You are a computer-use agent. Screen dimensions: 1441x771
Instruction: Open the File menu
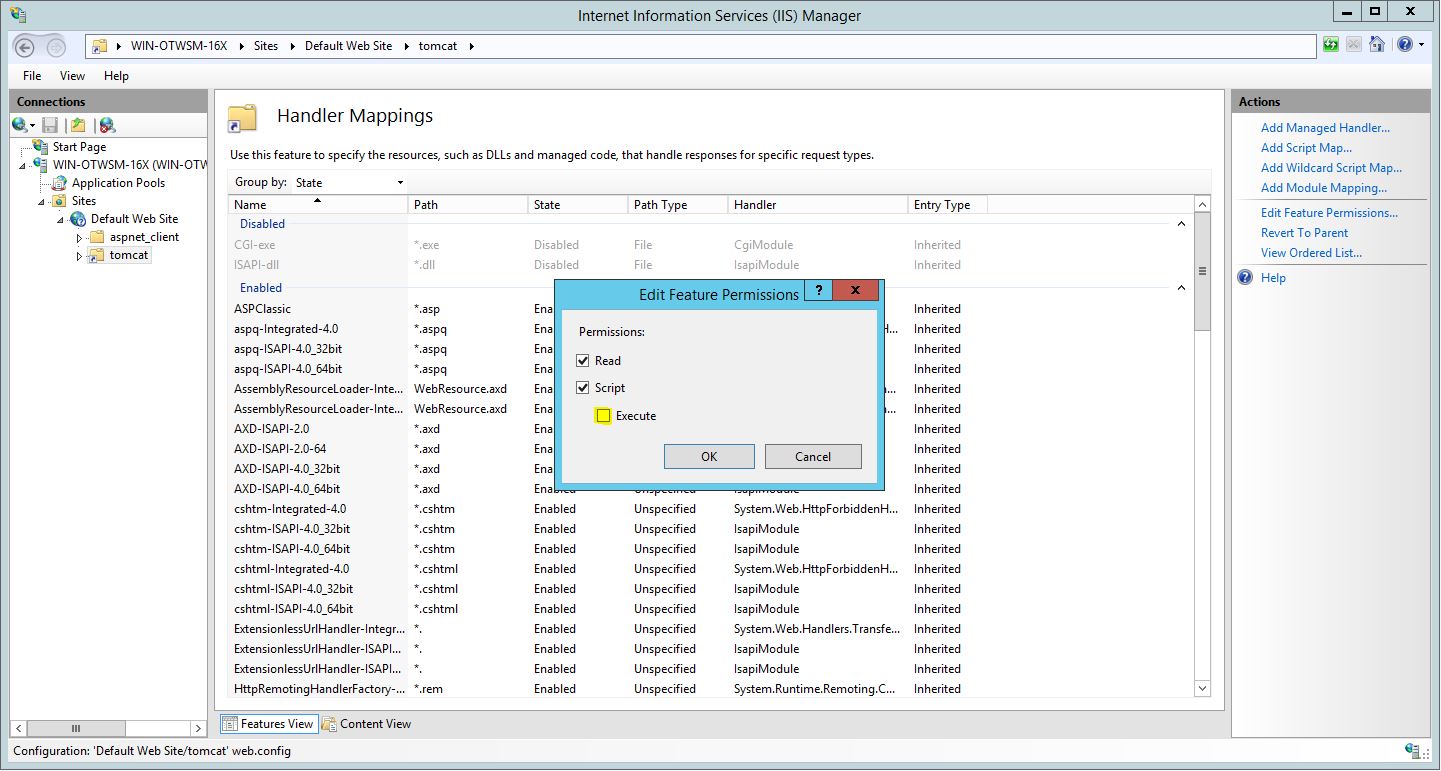coord(32,76)
